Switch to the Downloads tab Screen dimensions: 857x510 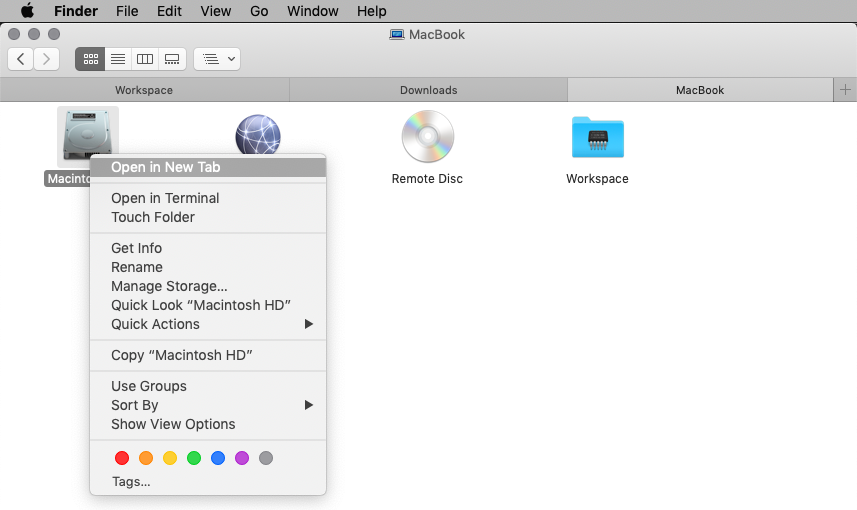pyautogui.click(x=428, y=90)
